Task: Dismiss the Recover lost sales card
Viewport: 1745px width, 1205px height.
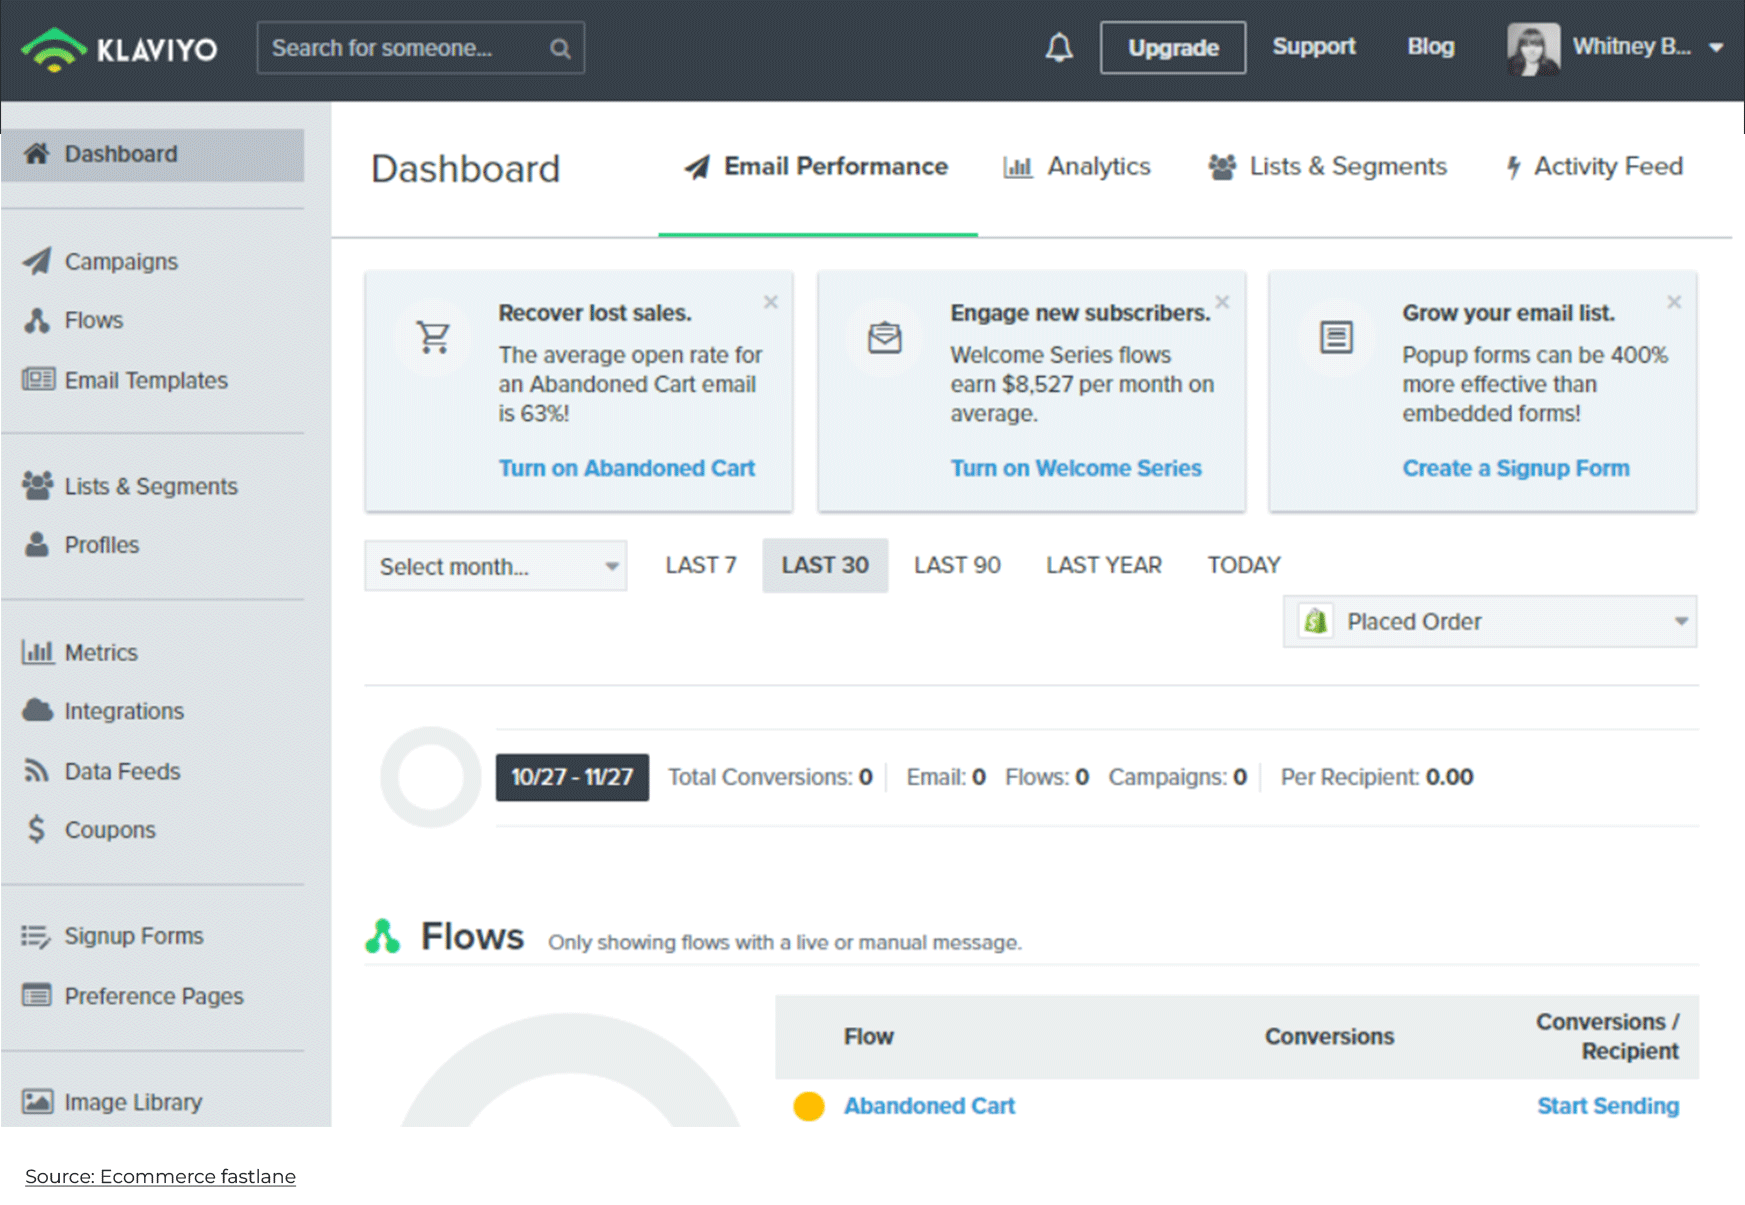Action: [770, 302]
